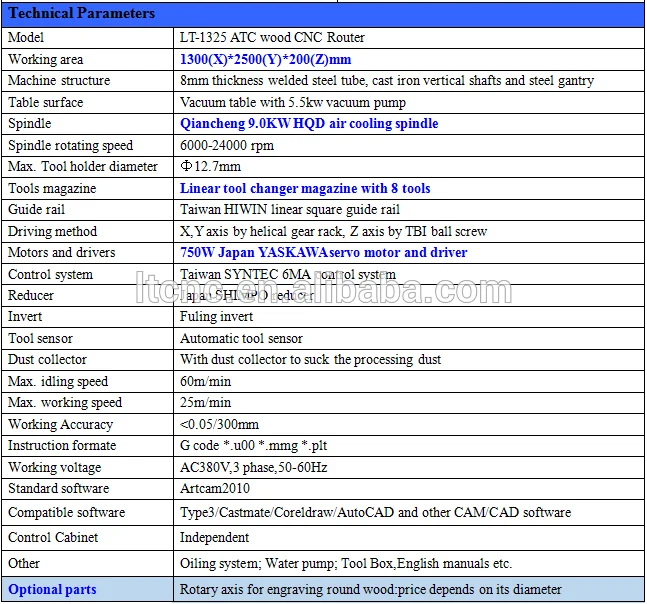Click the "Φ12.7mm" value

(x=210, y=166)
